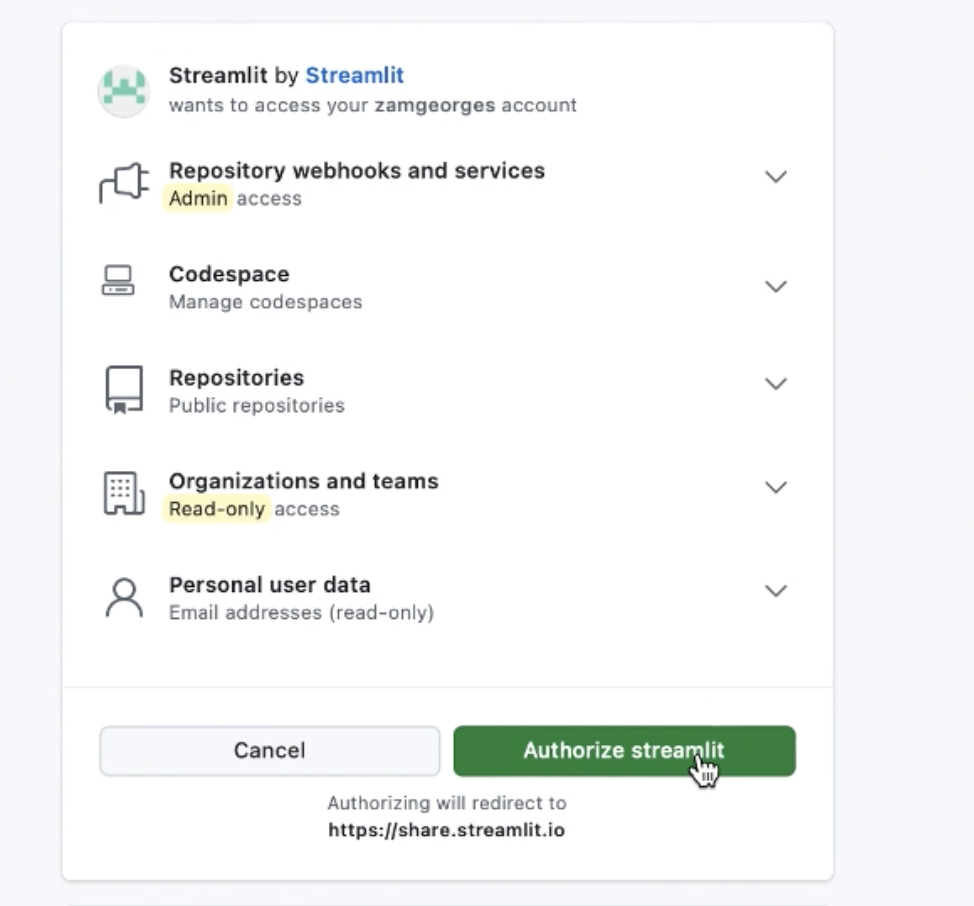Expand the Organizations and teams details
Screen dimensions: 974x906
pos(776,488)
